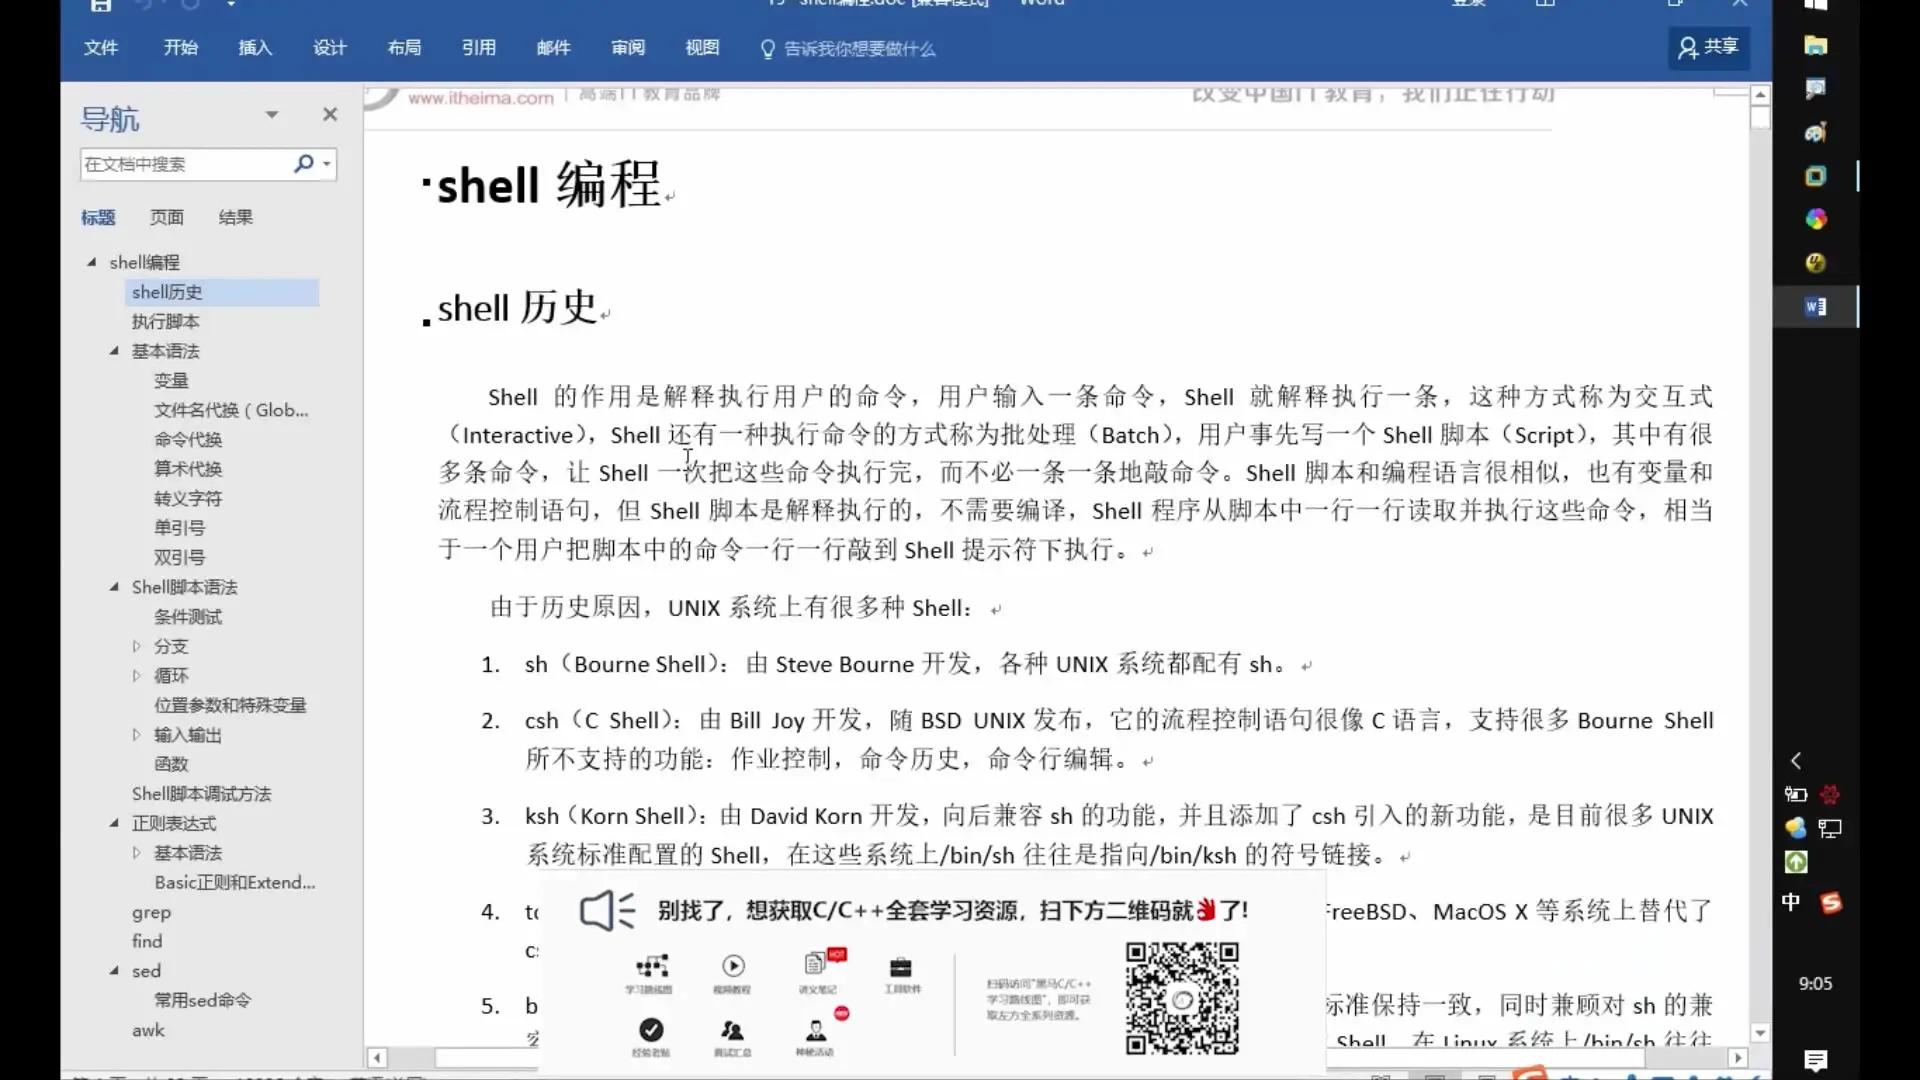Select 结果 (Results) navigation tab

(x=235, y=215)
